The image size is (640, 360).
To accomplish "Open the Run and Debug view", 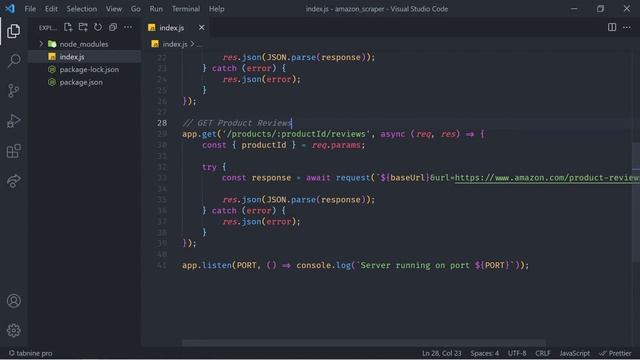I will [x=13, y=121].
